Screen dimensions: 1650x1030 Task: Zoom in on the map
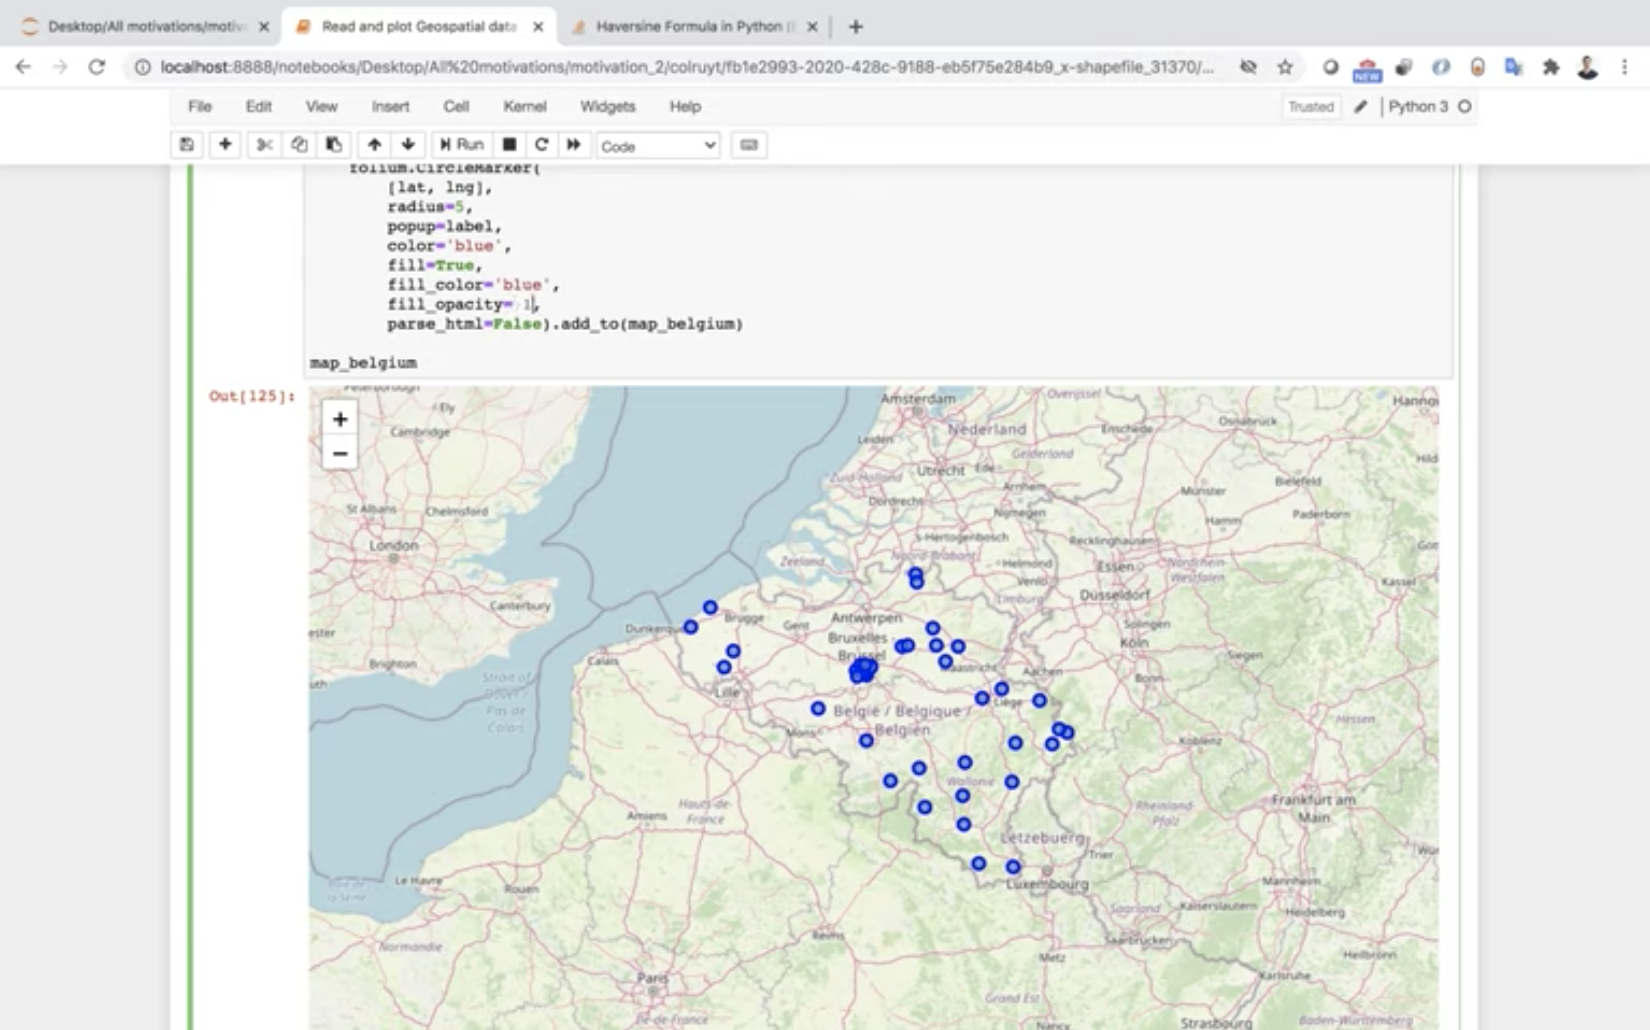pyautogui.click(x=340, y=419)
